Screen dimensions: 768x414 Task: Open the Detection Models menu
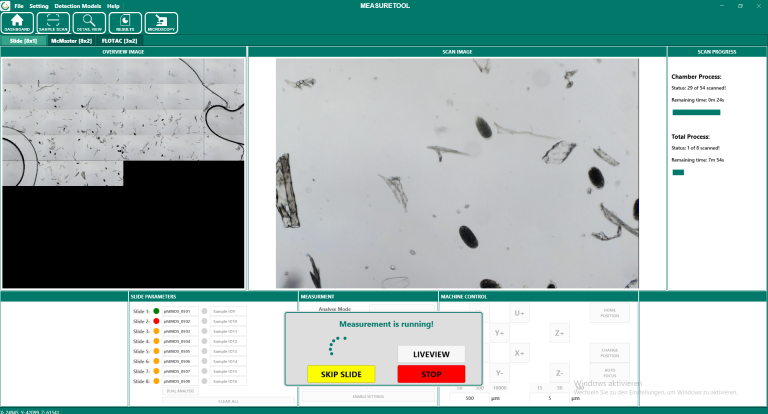pyautogui.click(x=77, y=6)
